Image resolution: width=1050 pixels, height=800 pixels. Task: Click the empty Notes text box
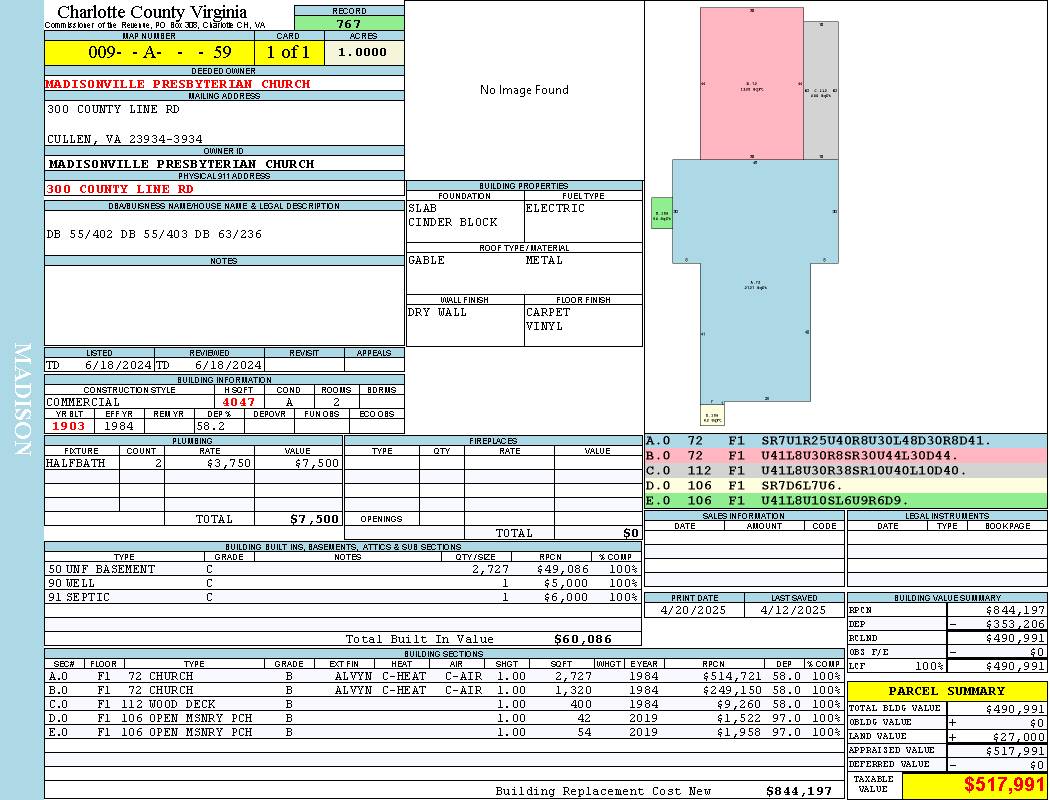tap(224, 305)
